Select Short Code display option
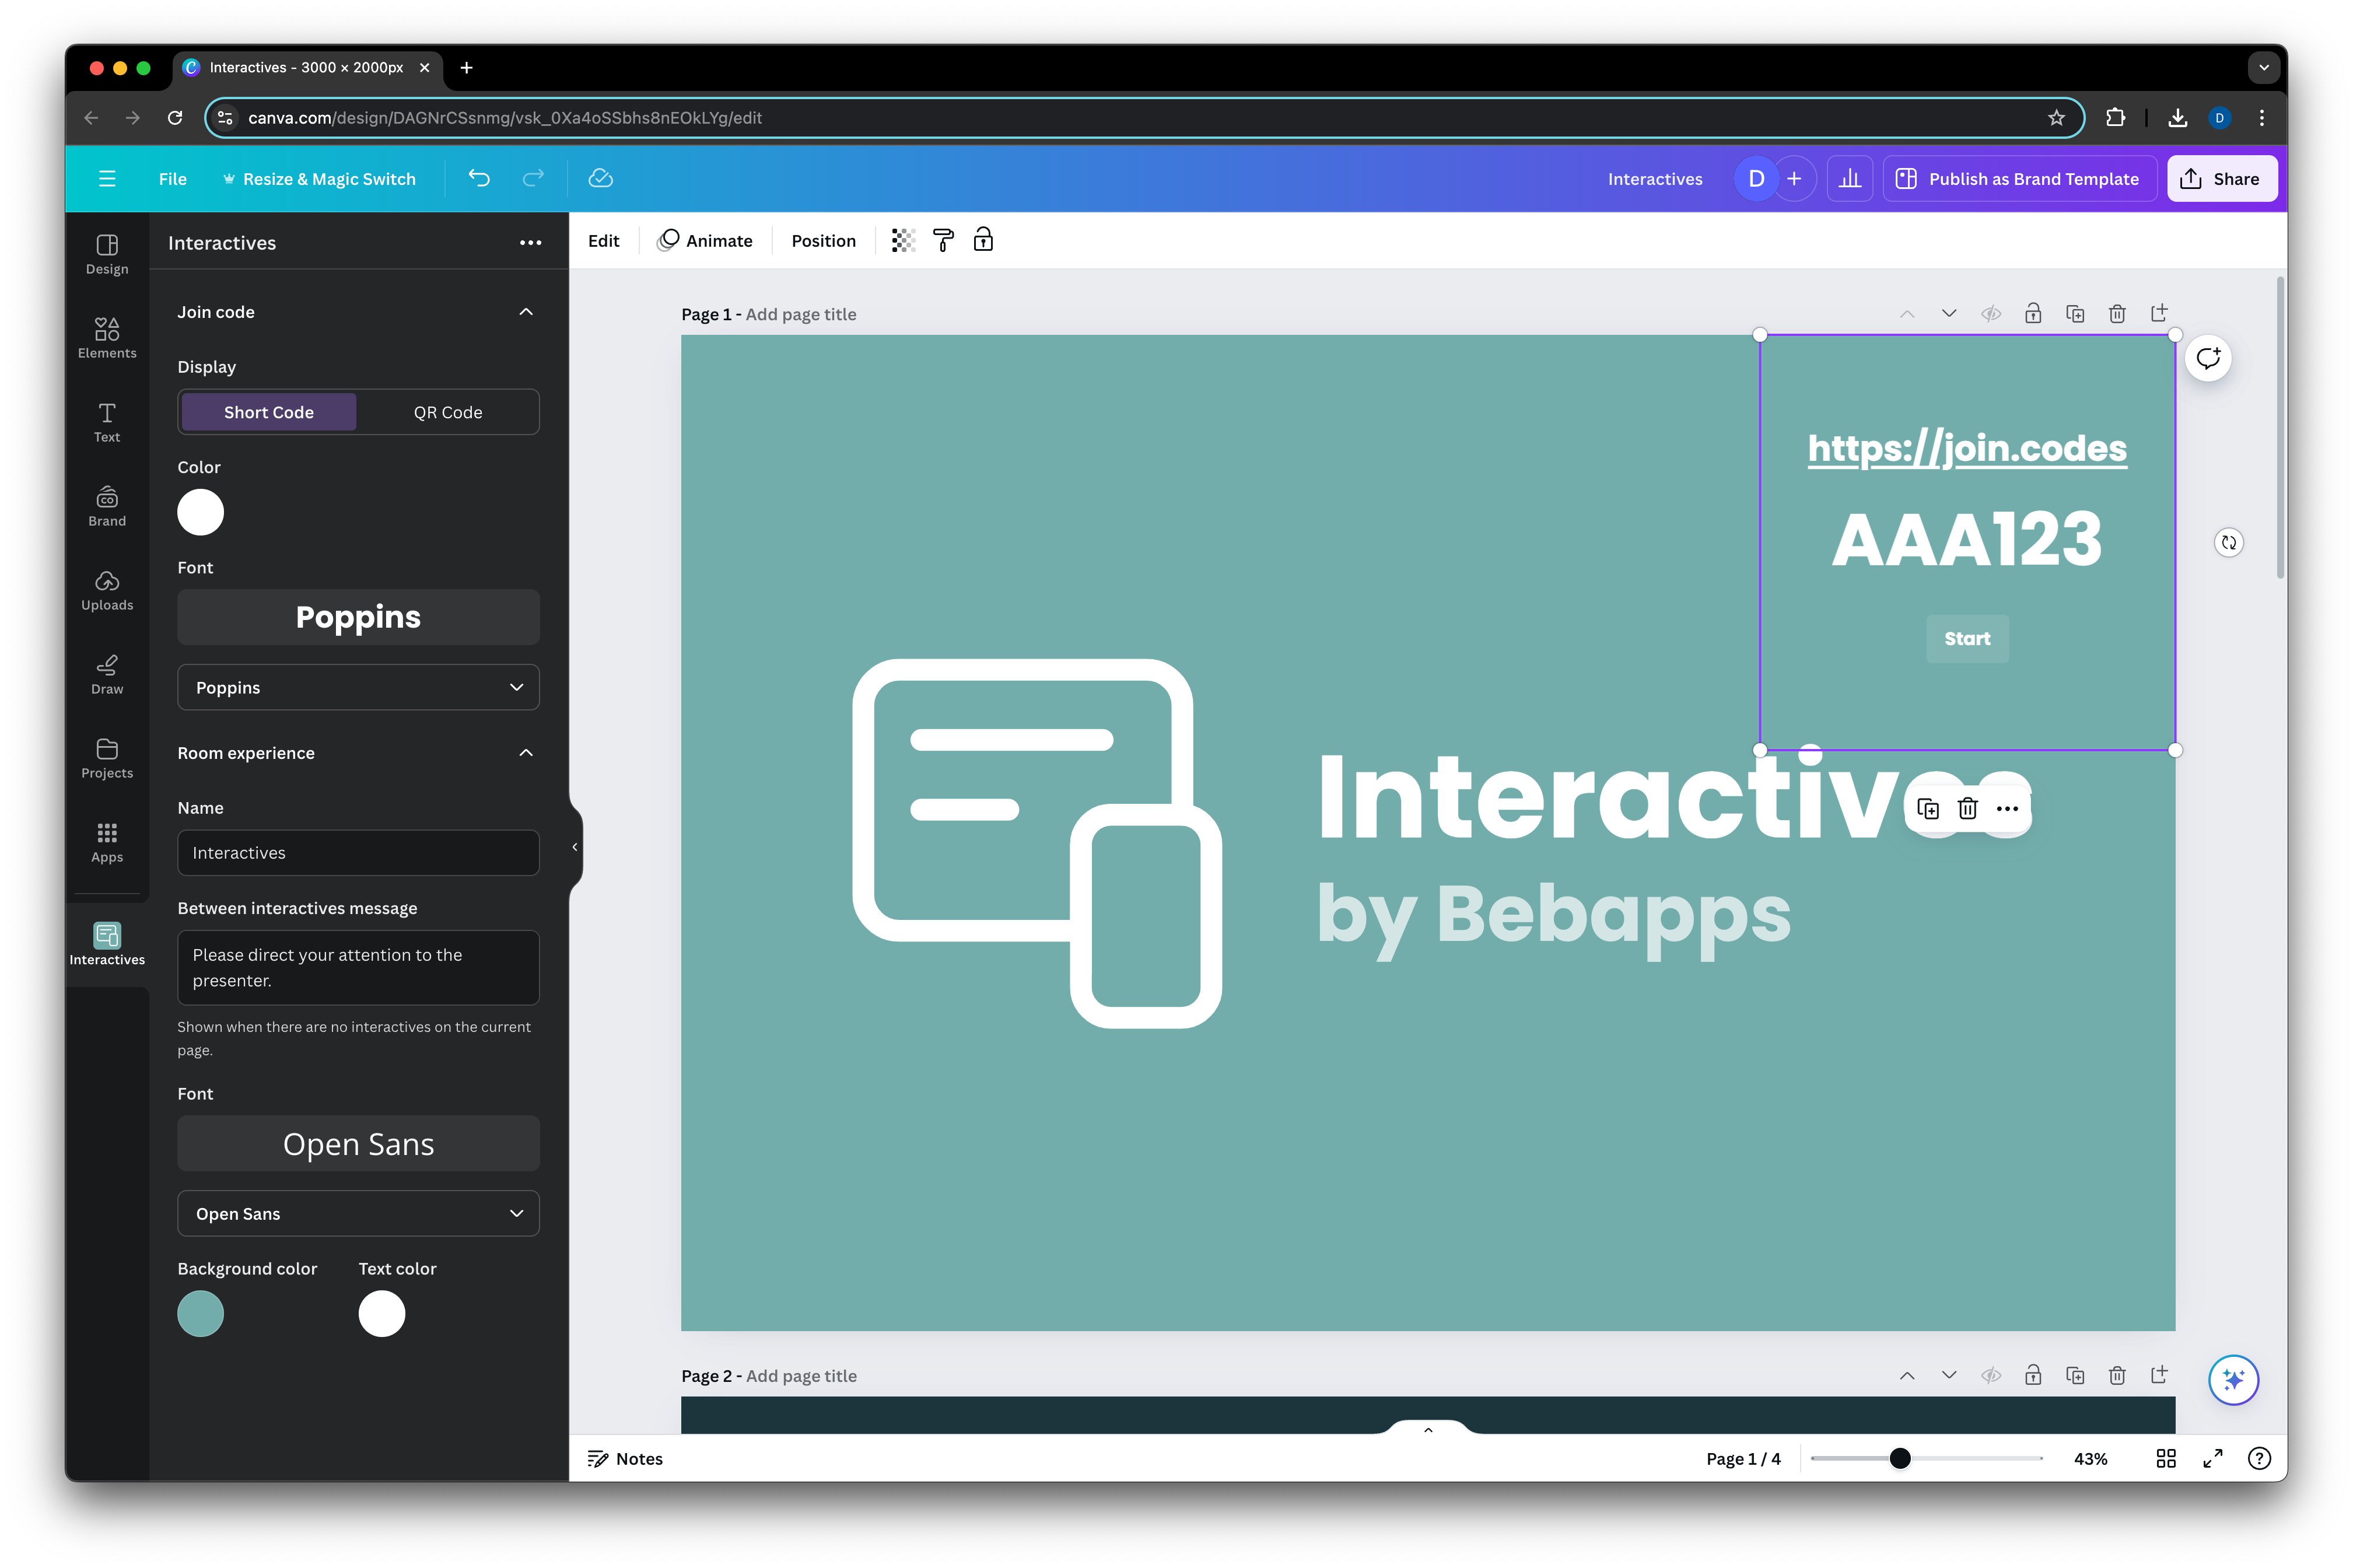The image size is (2353, 1568). point(268,412)
